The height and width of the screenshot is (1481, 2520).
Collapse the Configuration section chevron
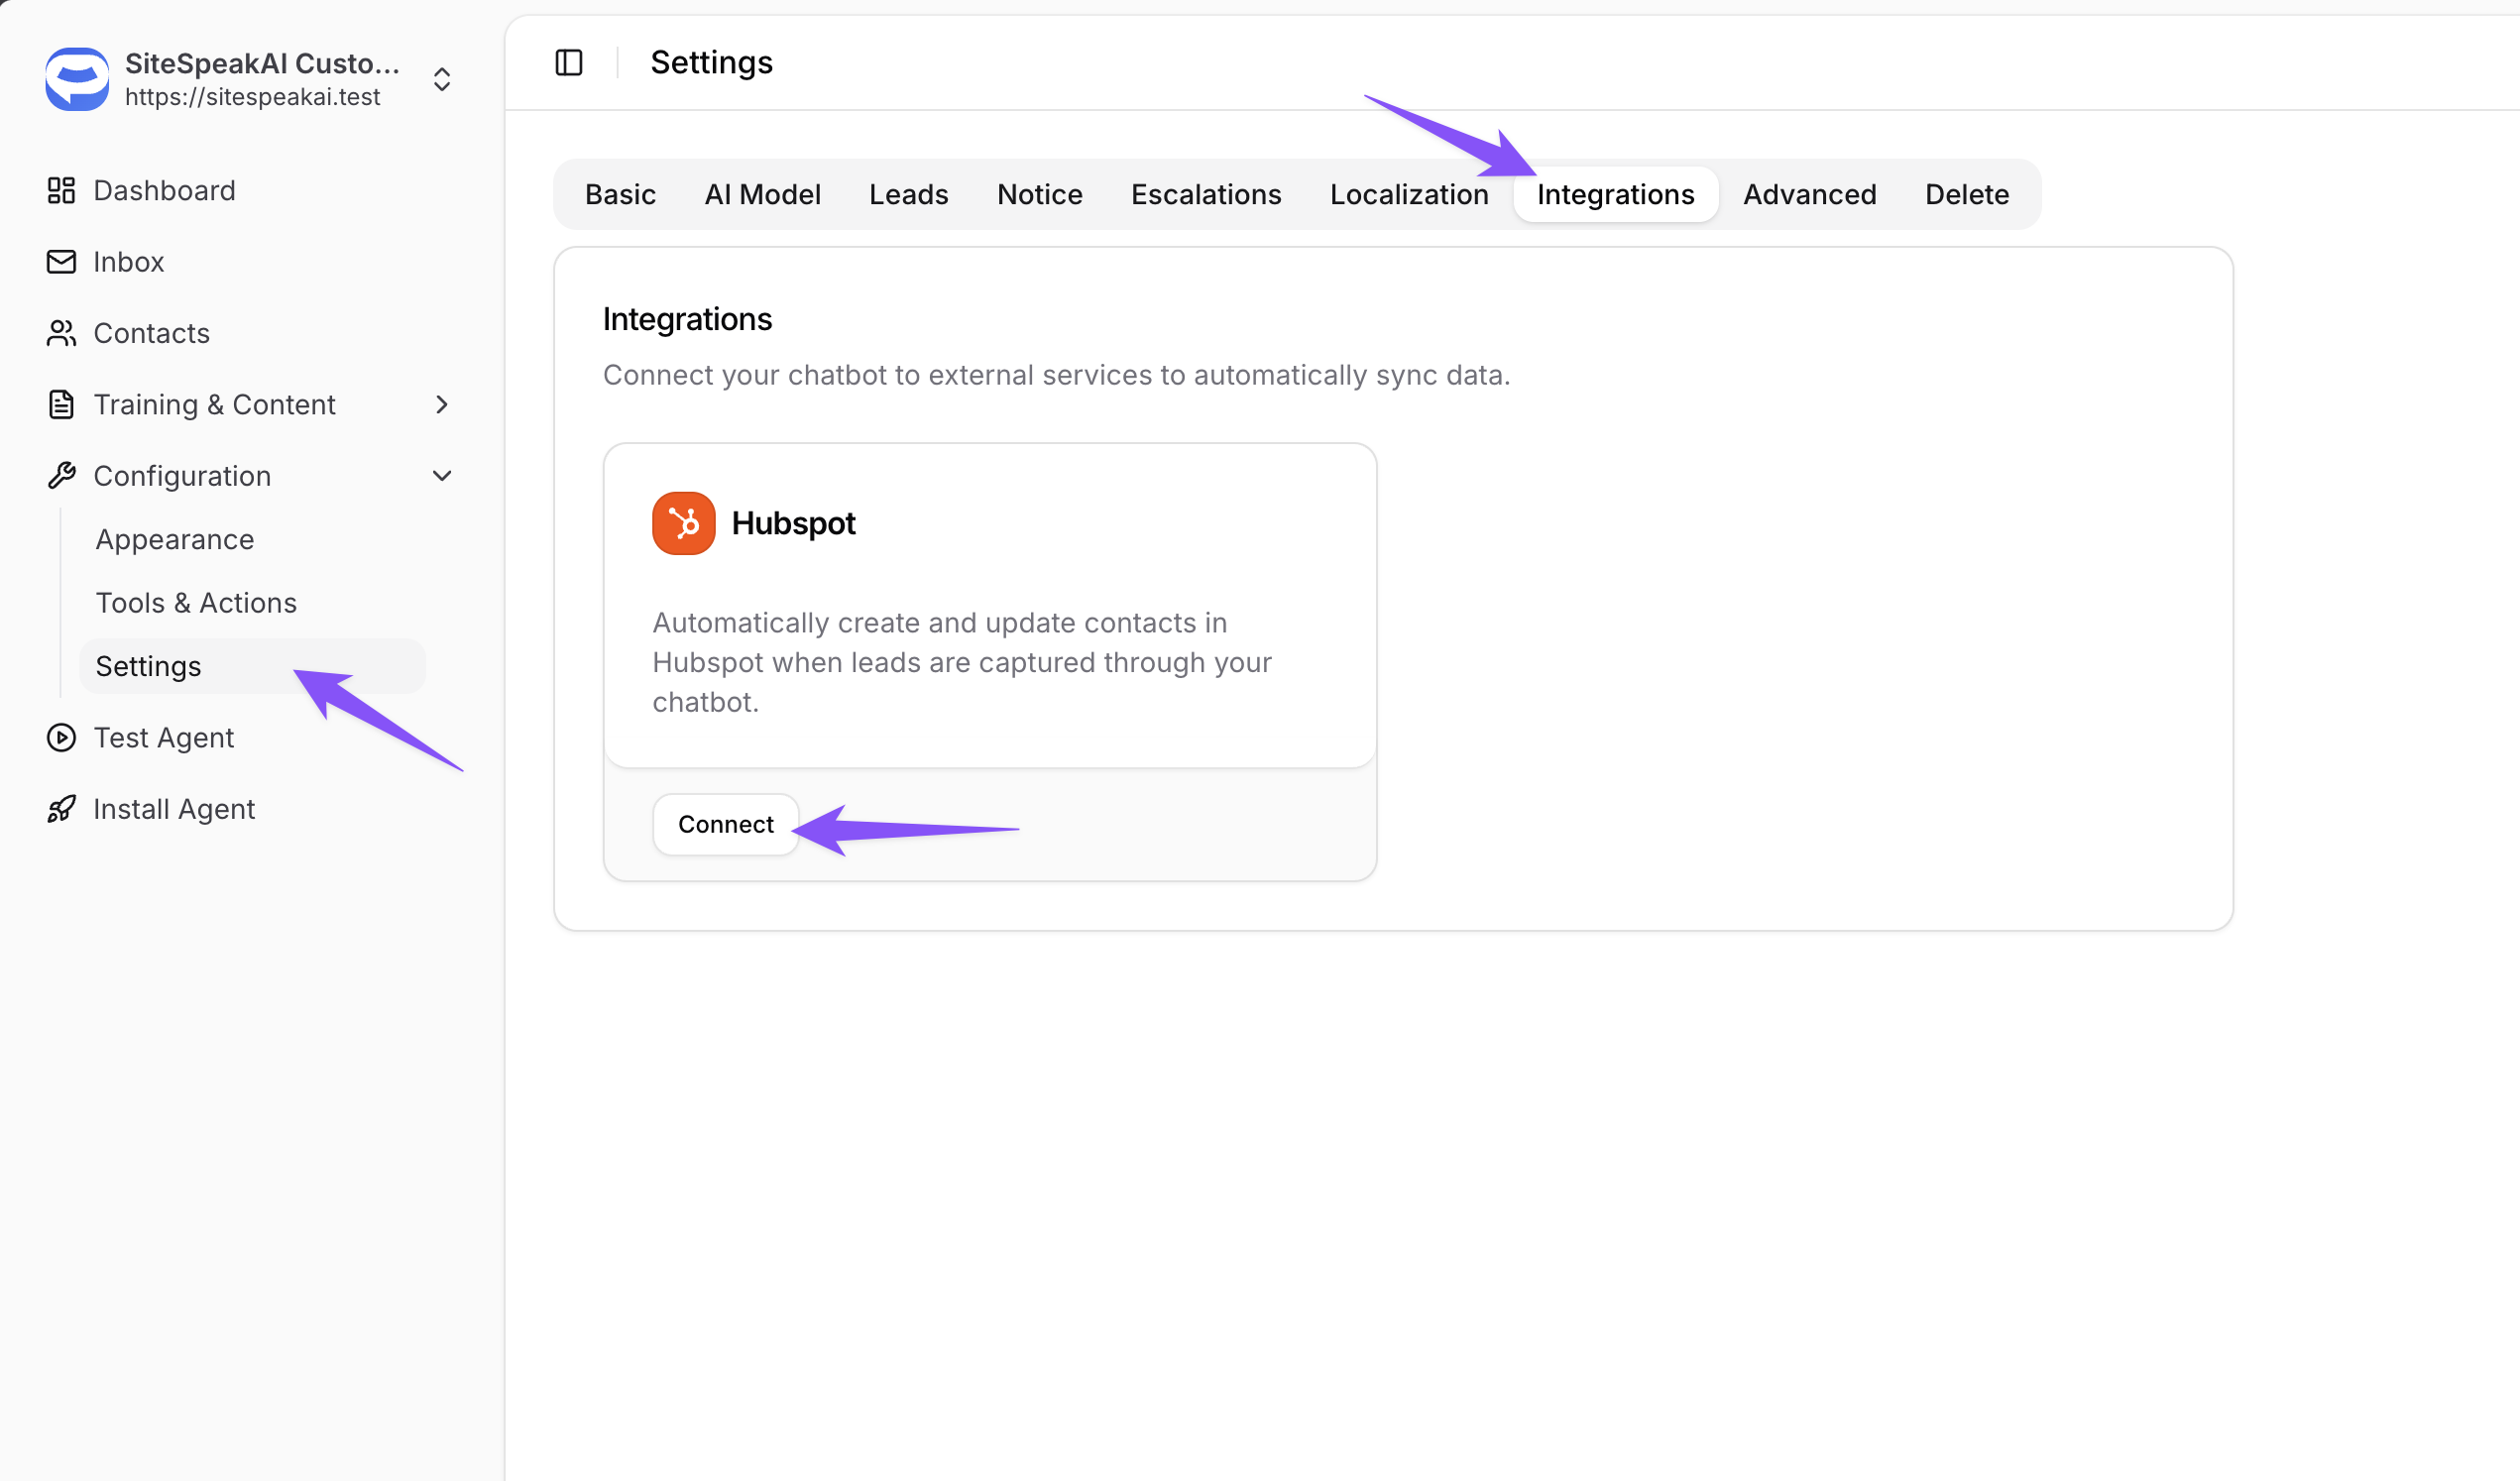[441, 475]
